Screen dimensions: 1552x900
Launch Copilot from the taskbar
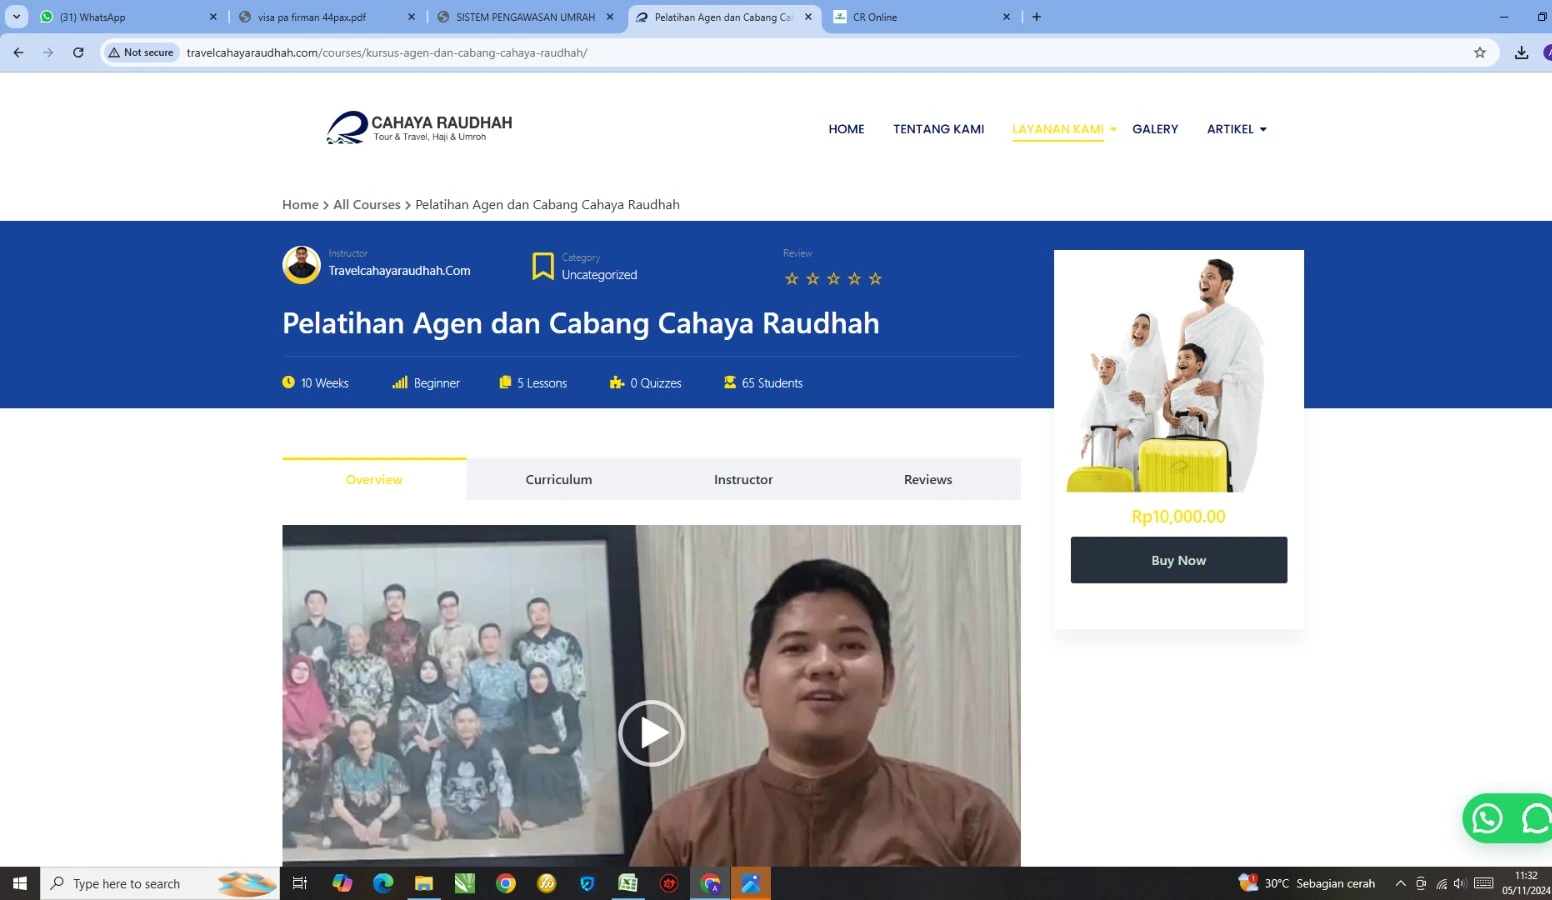point(342,883)
